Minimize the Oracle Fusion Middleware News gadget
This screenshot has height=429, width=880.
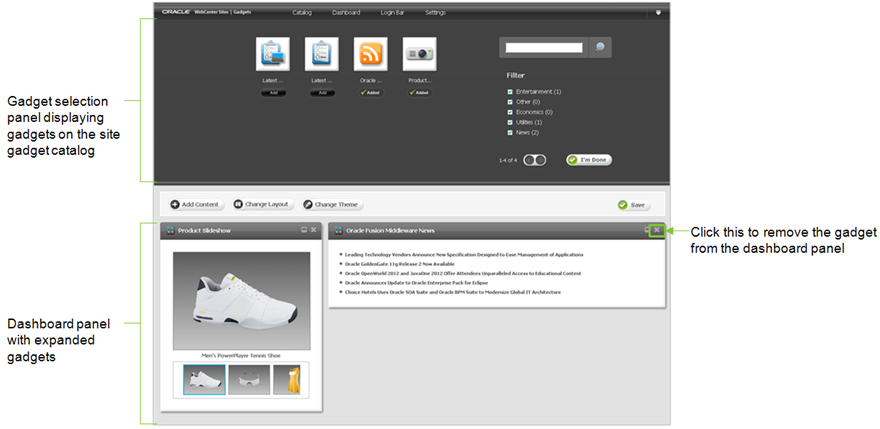coord(647,230)
